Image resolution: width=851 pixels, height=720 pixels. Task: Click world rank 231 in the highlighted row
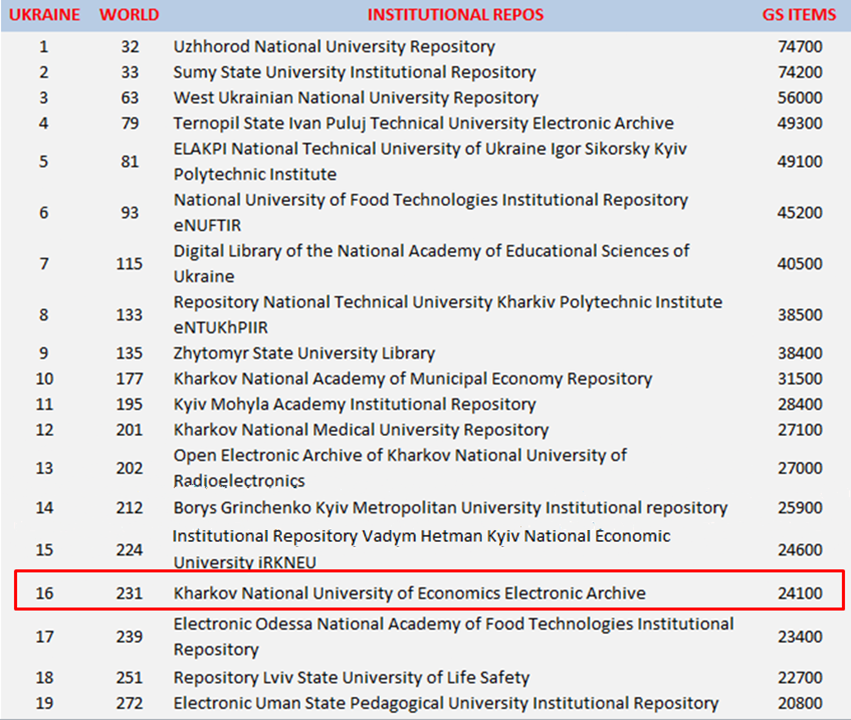click(129, 593)
